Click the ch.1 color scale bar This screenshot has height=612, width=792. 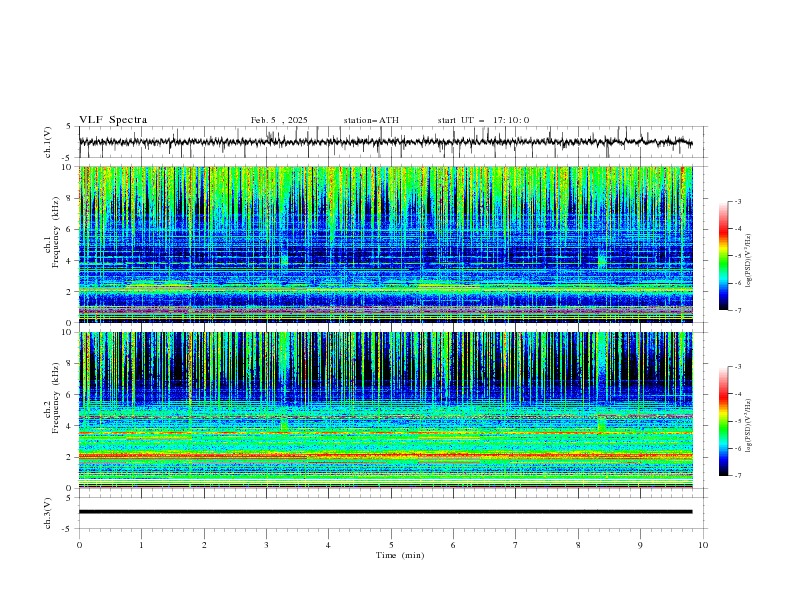724,256
